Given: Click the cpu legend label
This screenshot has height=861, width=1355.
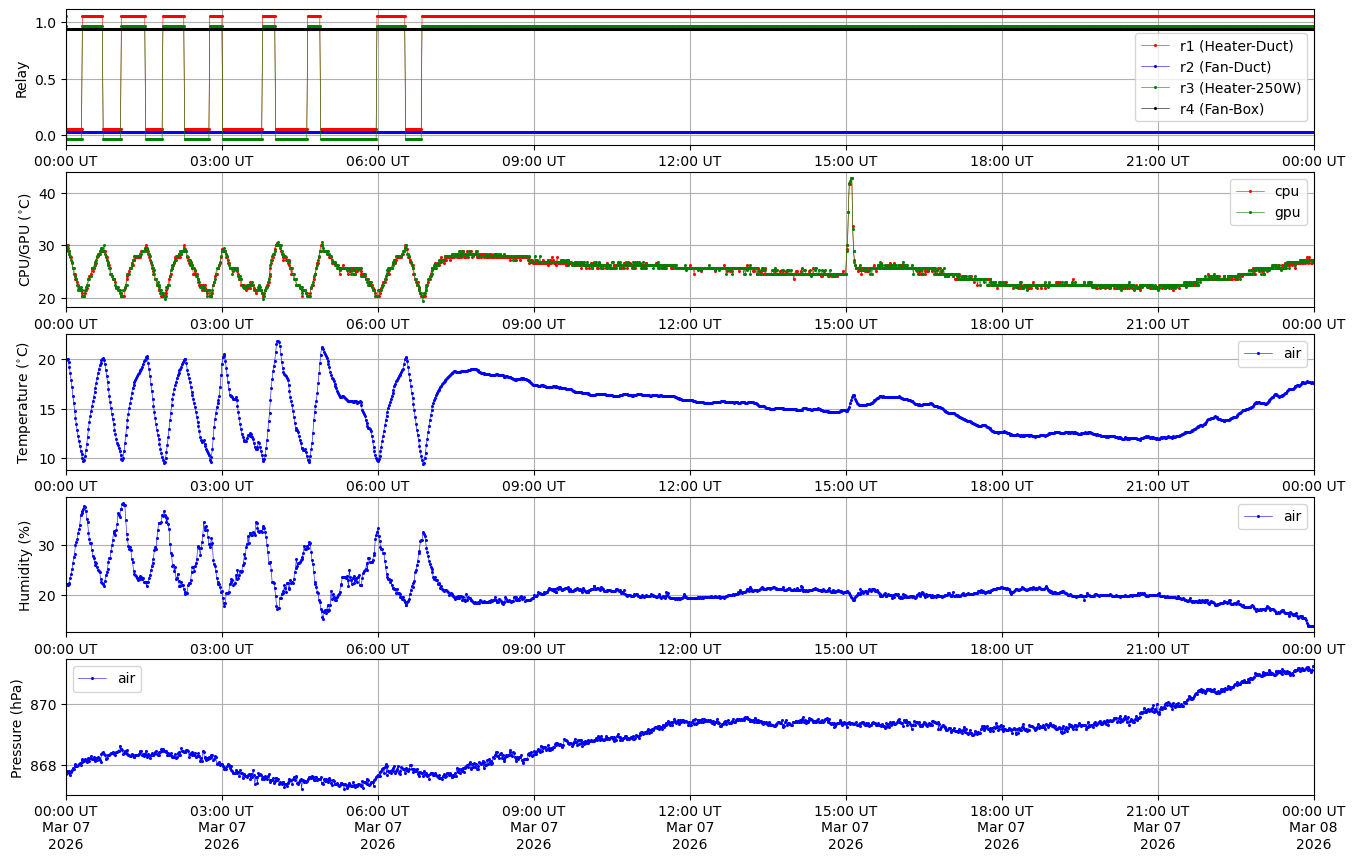Looking at the screenshot, I should pyautogui.click(x=1286, y=191).
